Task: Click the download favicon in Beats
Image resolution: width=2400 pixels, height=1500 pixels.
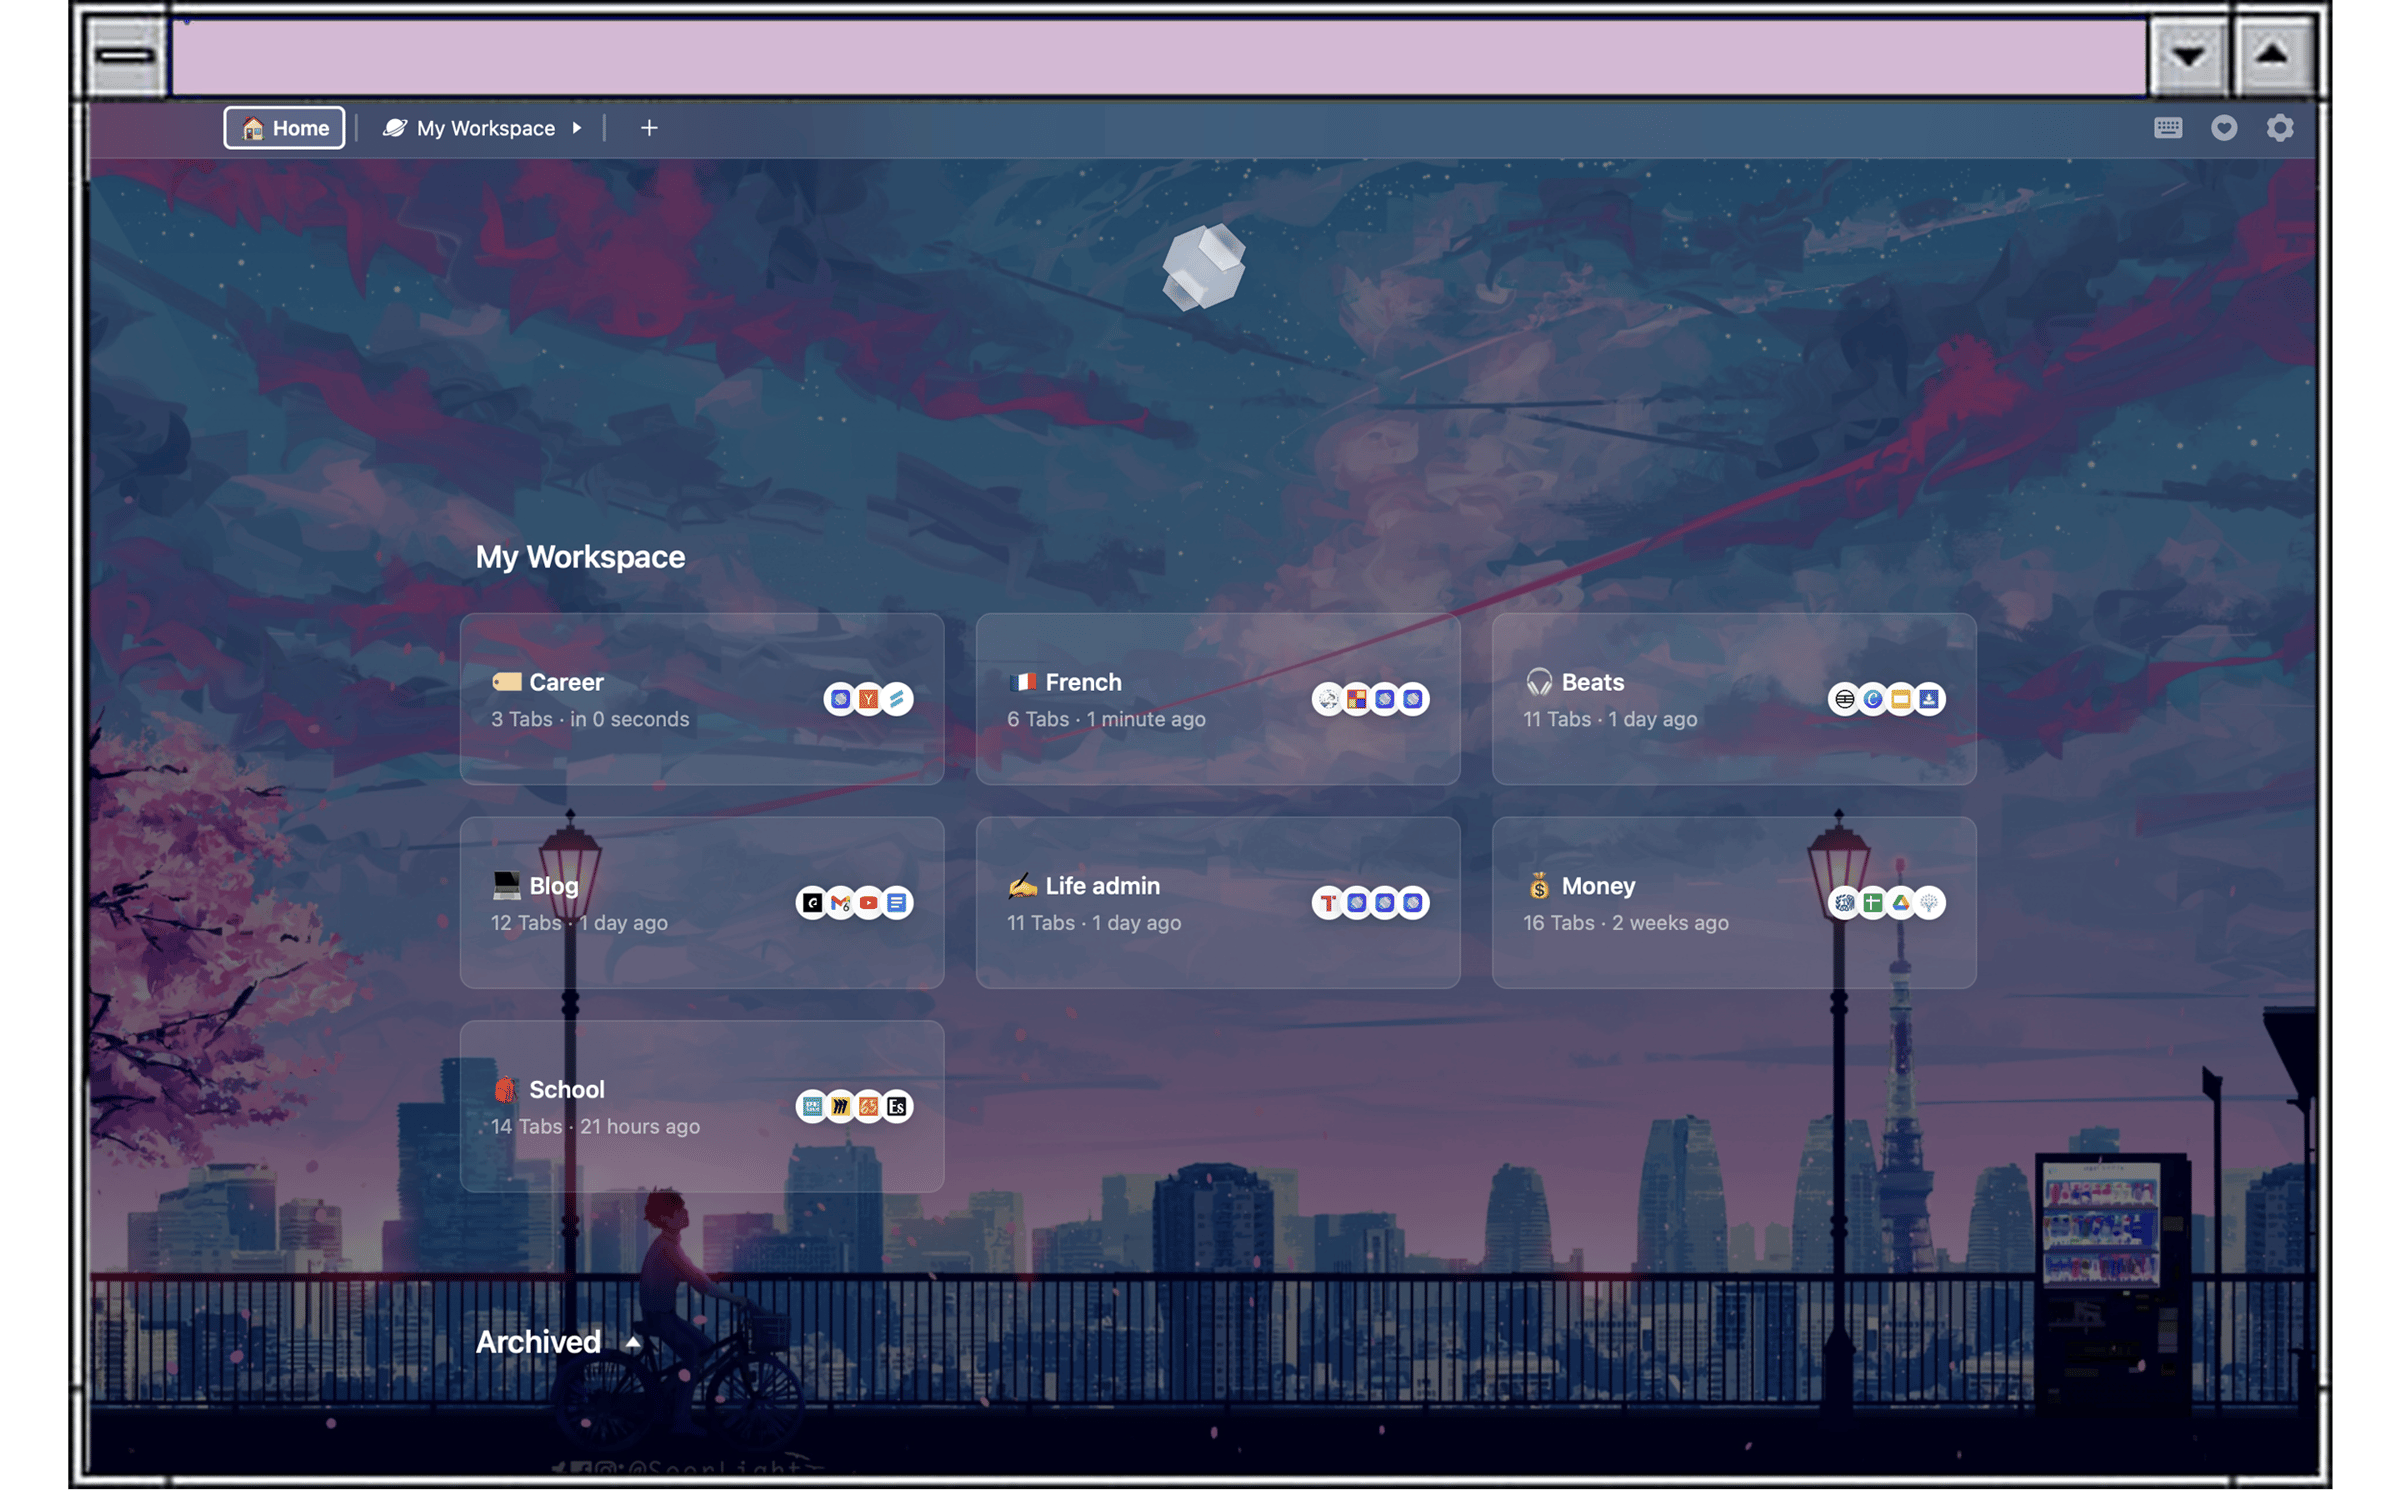Action: click(x=1928, y=699)
